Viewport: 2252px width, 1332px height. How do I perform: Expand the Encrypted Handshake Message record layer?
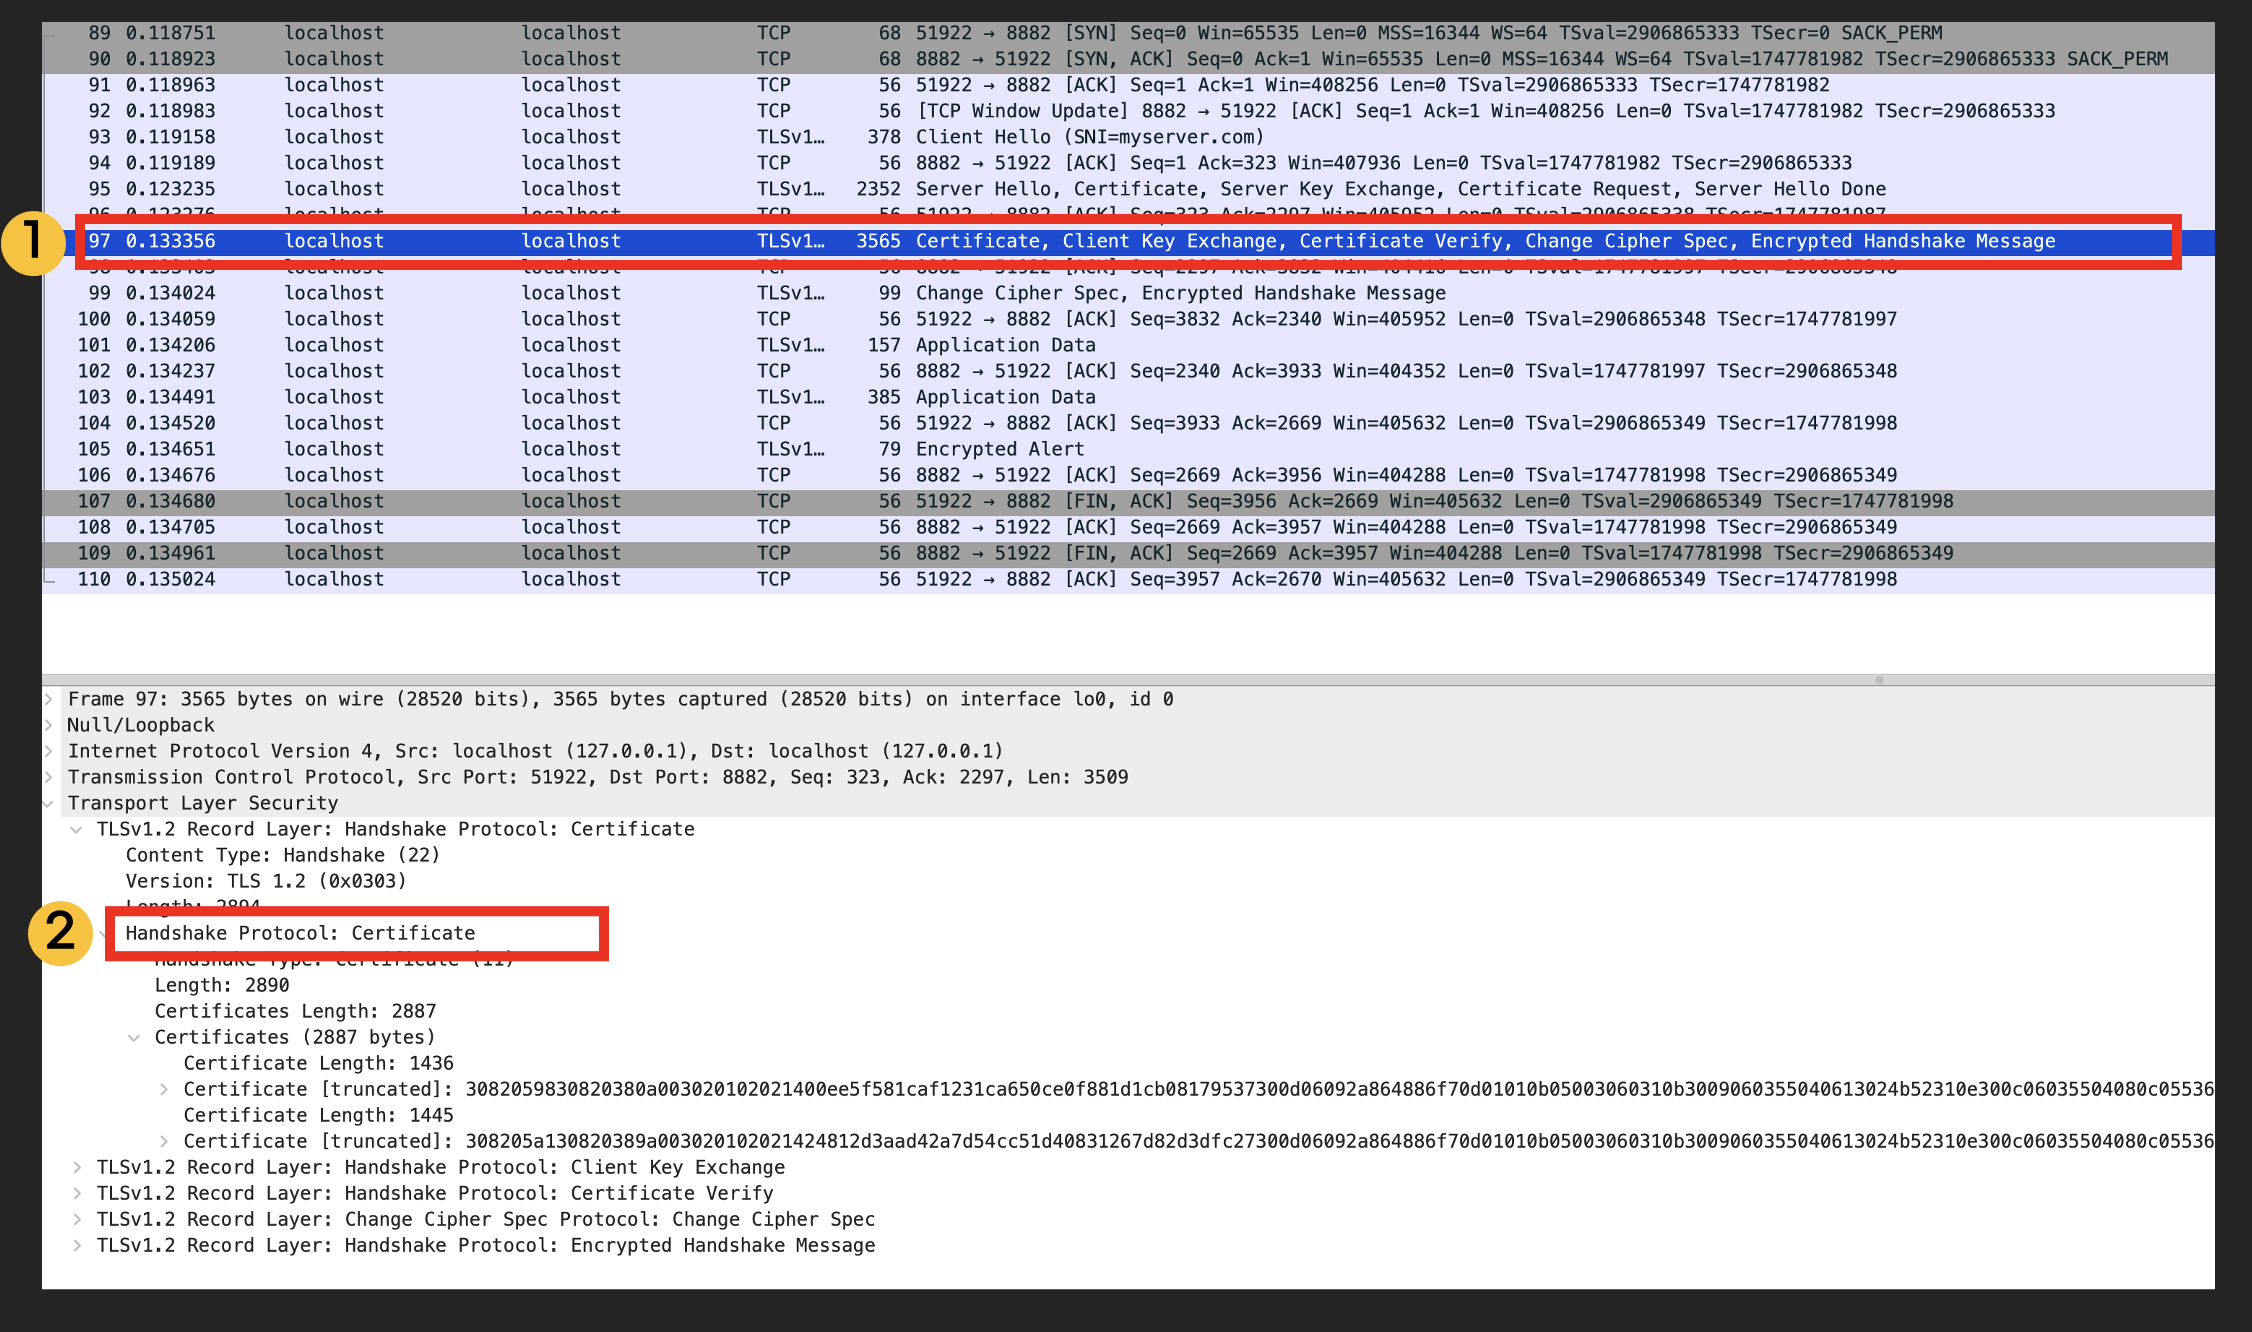click(x=76, y=1245)
